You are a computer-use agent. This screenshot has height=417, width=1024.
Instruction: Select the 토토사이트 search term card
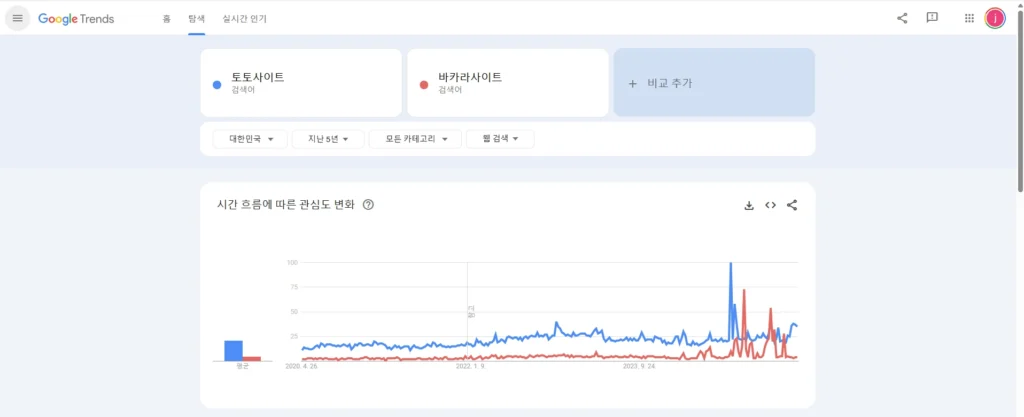pos(300,83)
